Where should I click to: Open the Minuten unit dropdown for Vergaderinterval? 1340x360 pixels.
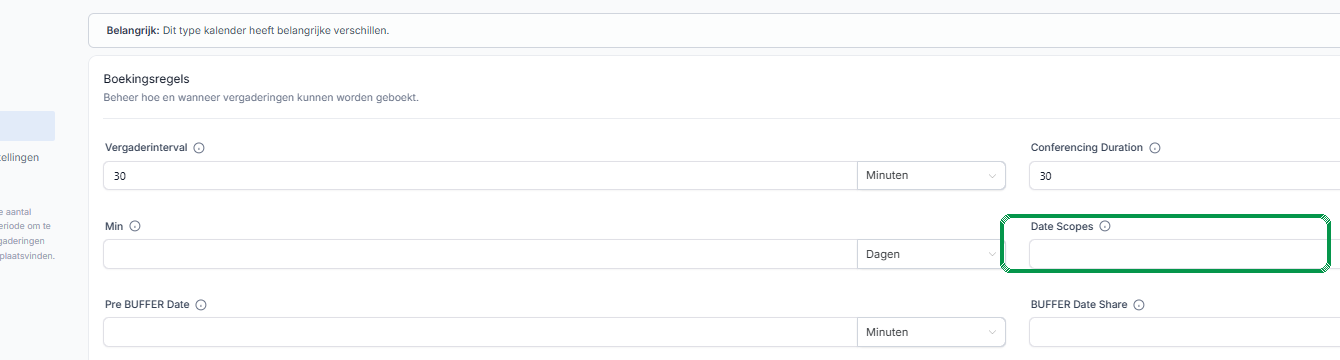pyautogui.click(x=932, y=175)
